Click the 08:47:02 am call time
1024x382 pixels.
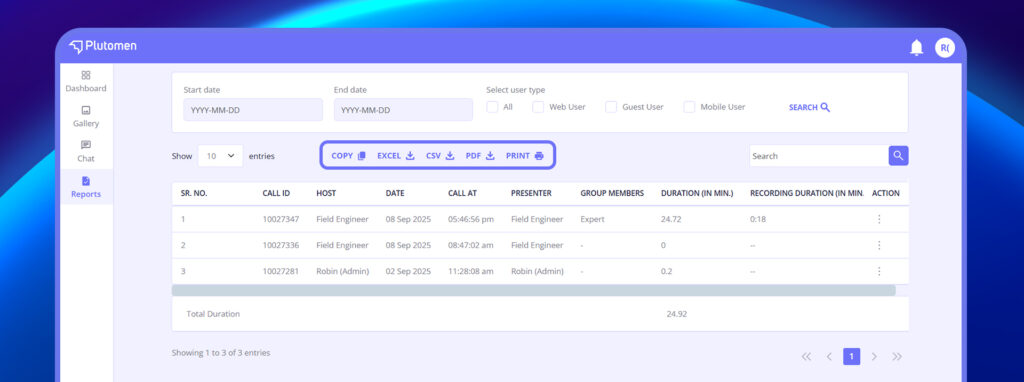tap(471, 246)
